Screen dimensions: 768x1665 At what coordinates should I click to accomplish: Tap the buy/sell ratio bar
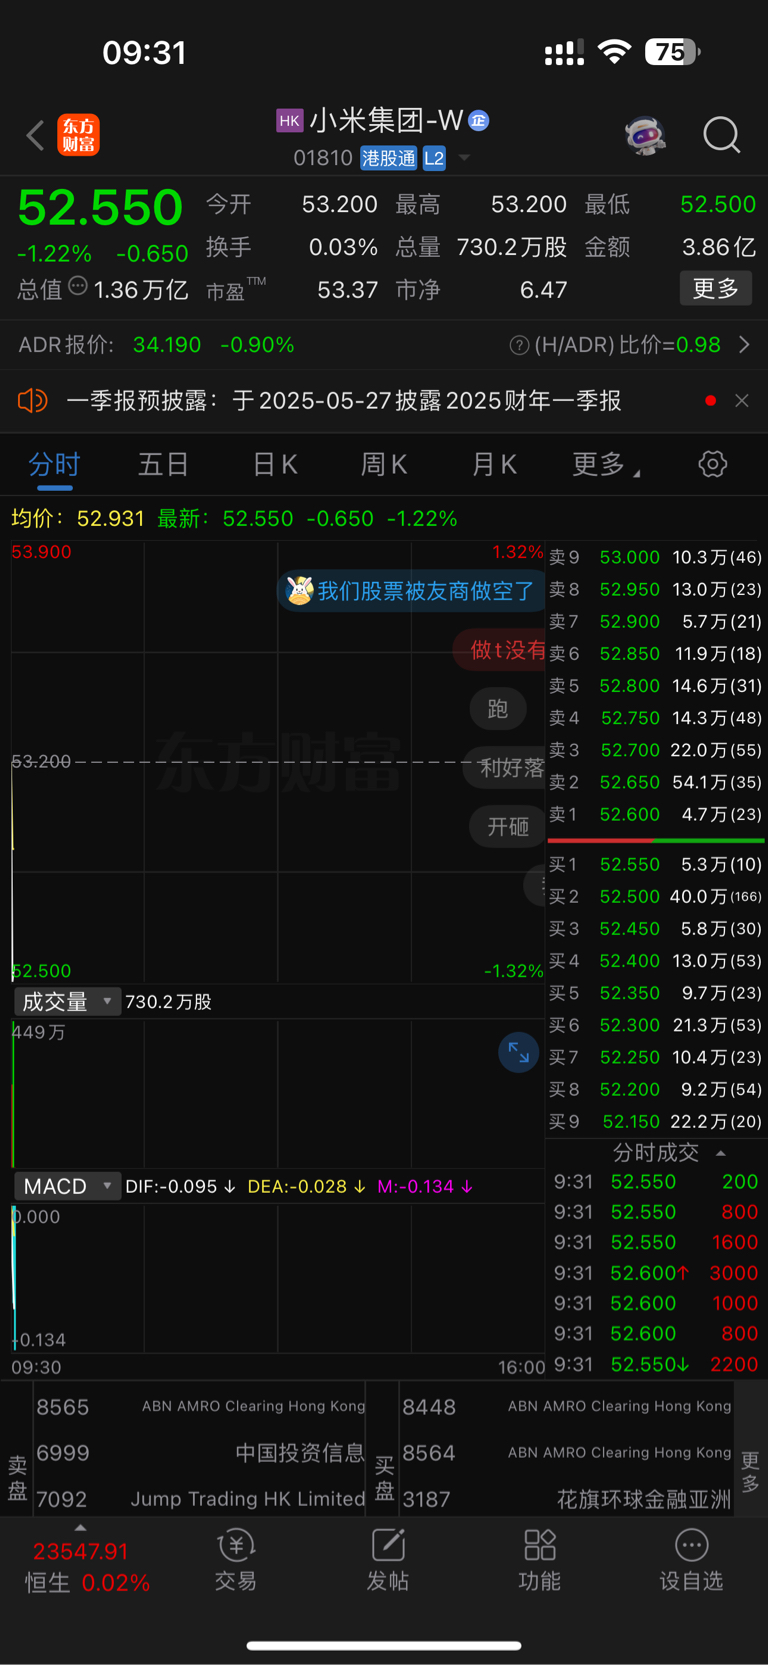[x=656, y=840]
